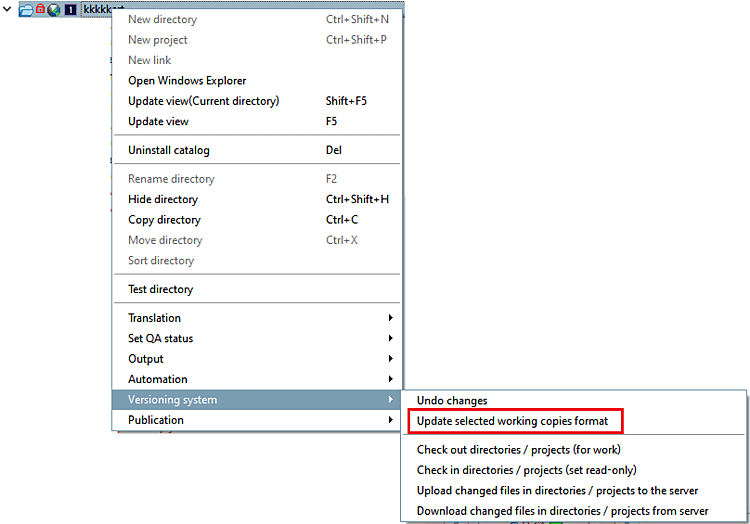Image resolution: width=750 pixels, height=524 pixels.
Task: Select Check out directories / projects (for work)
Action: click(x=518, y=450)
